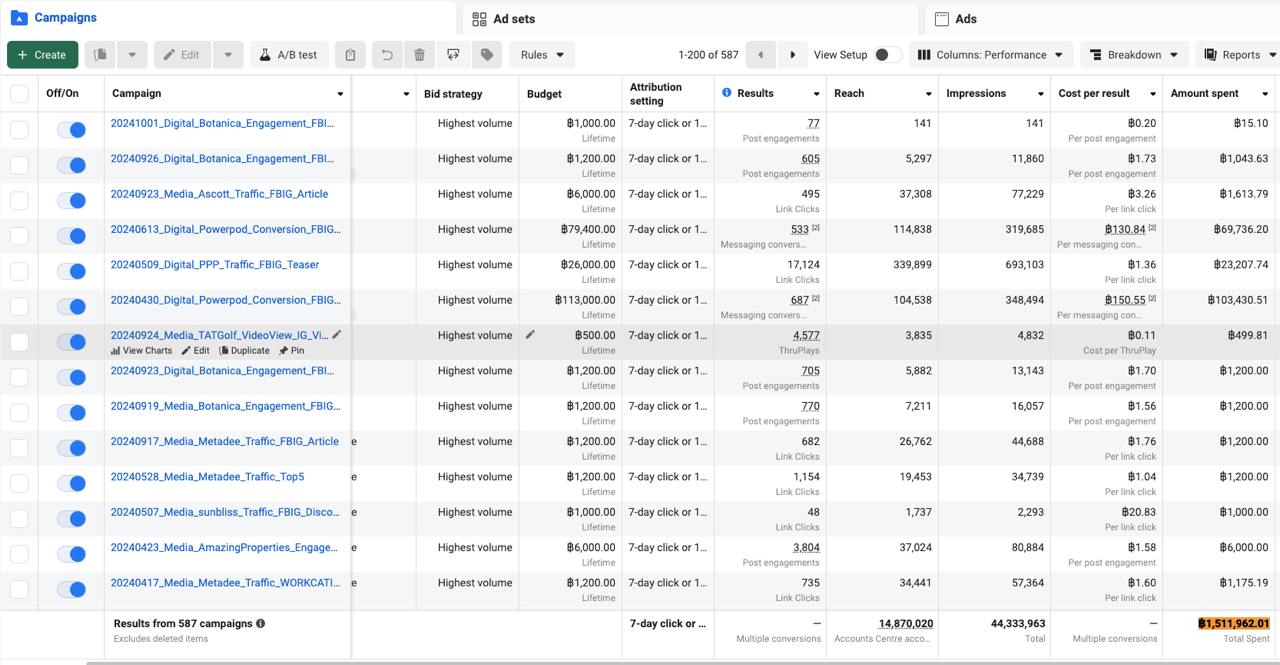
Task: Go to next page of campaigns
Action: click(793, 55)
